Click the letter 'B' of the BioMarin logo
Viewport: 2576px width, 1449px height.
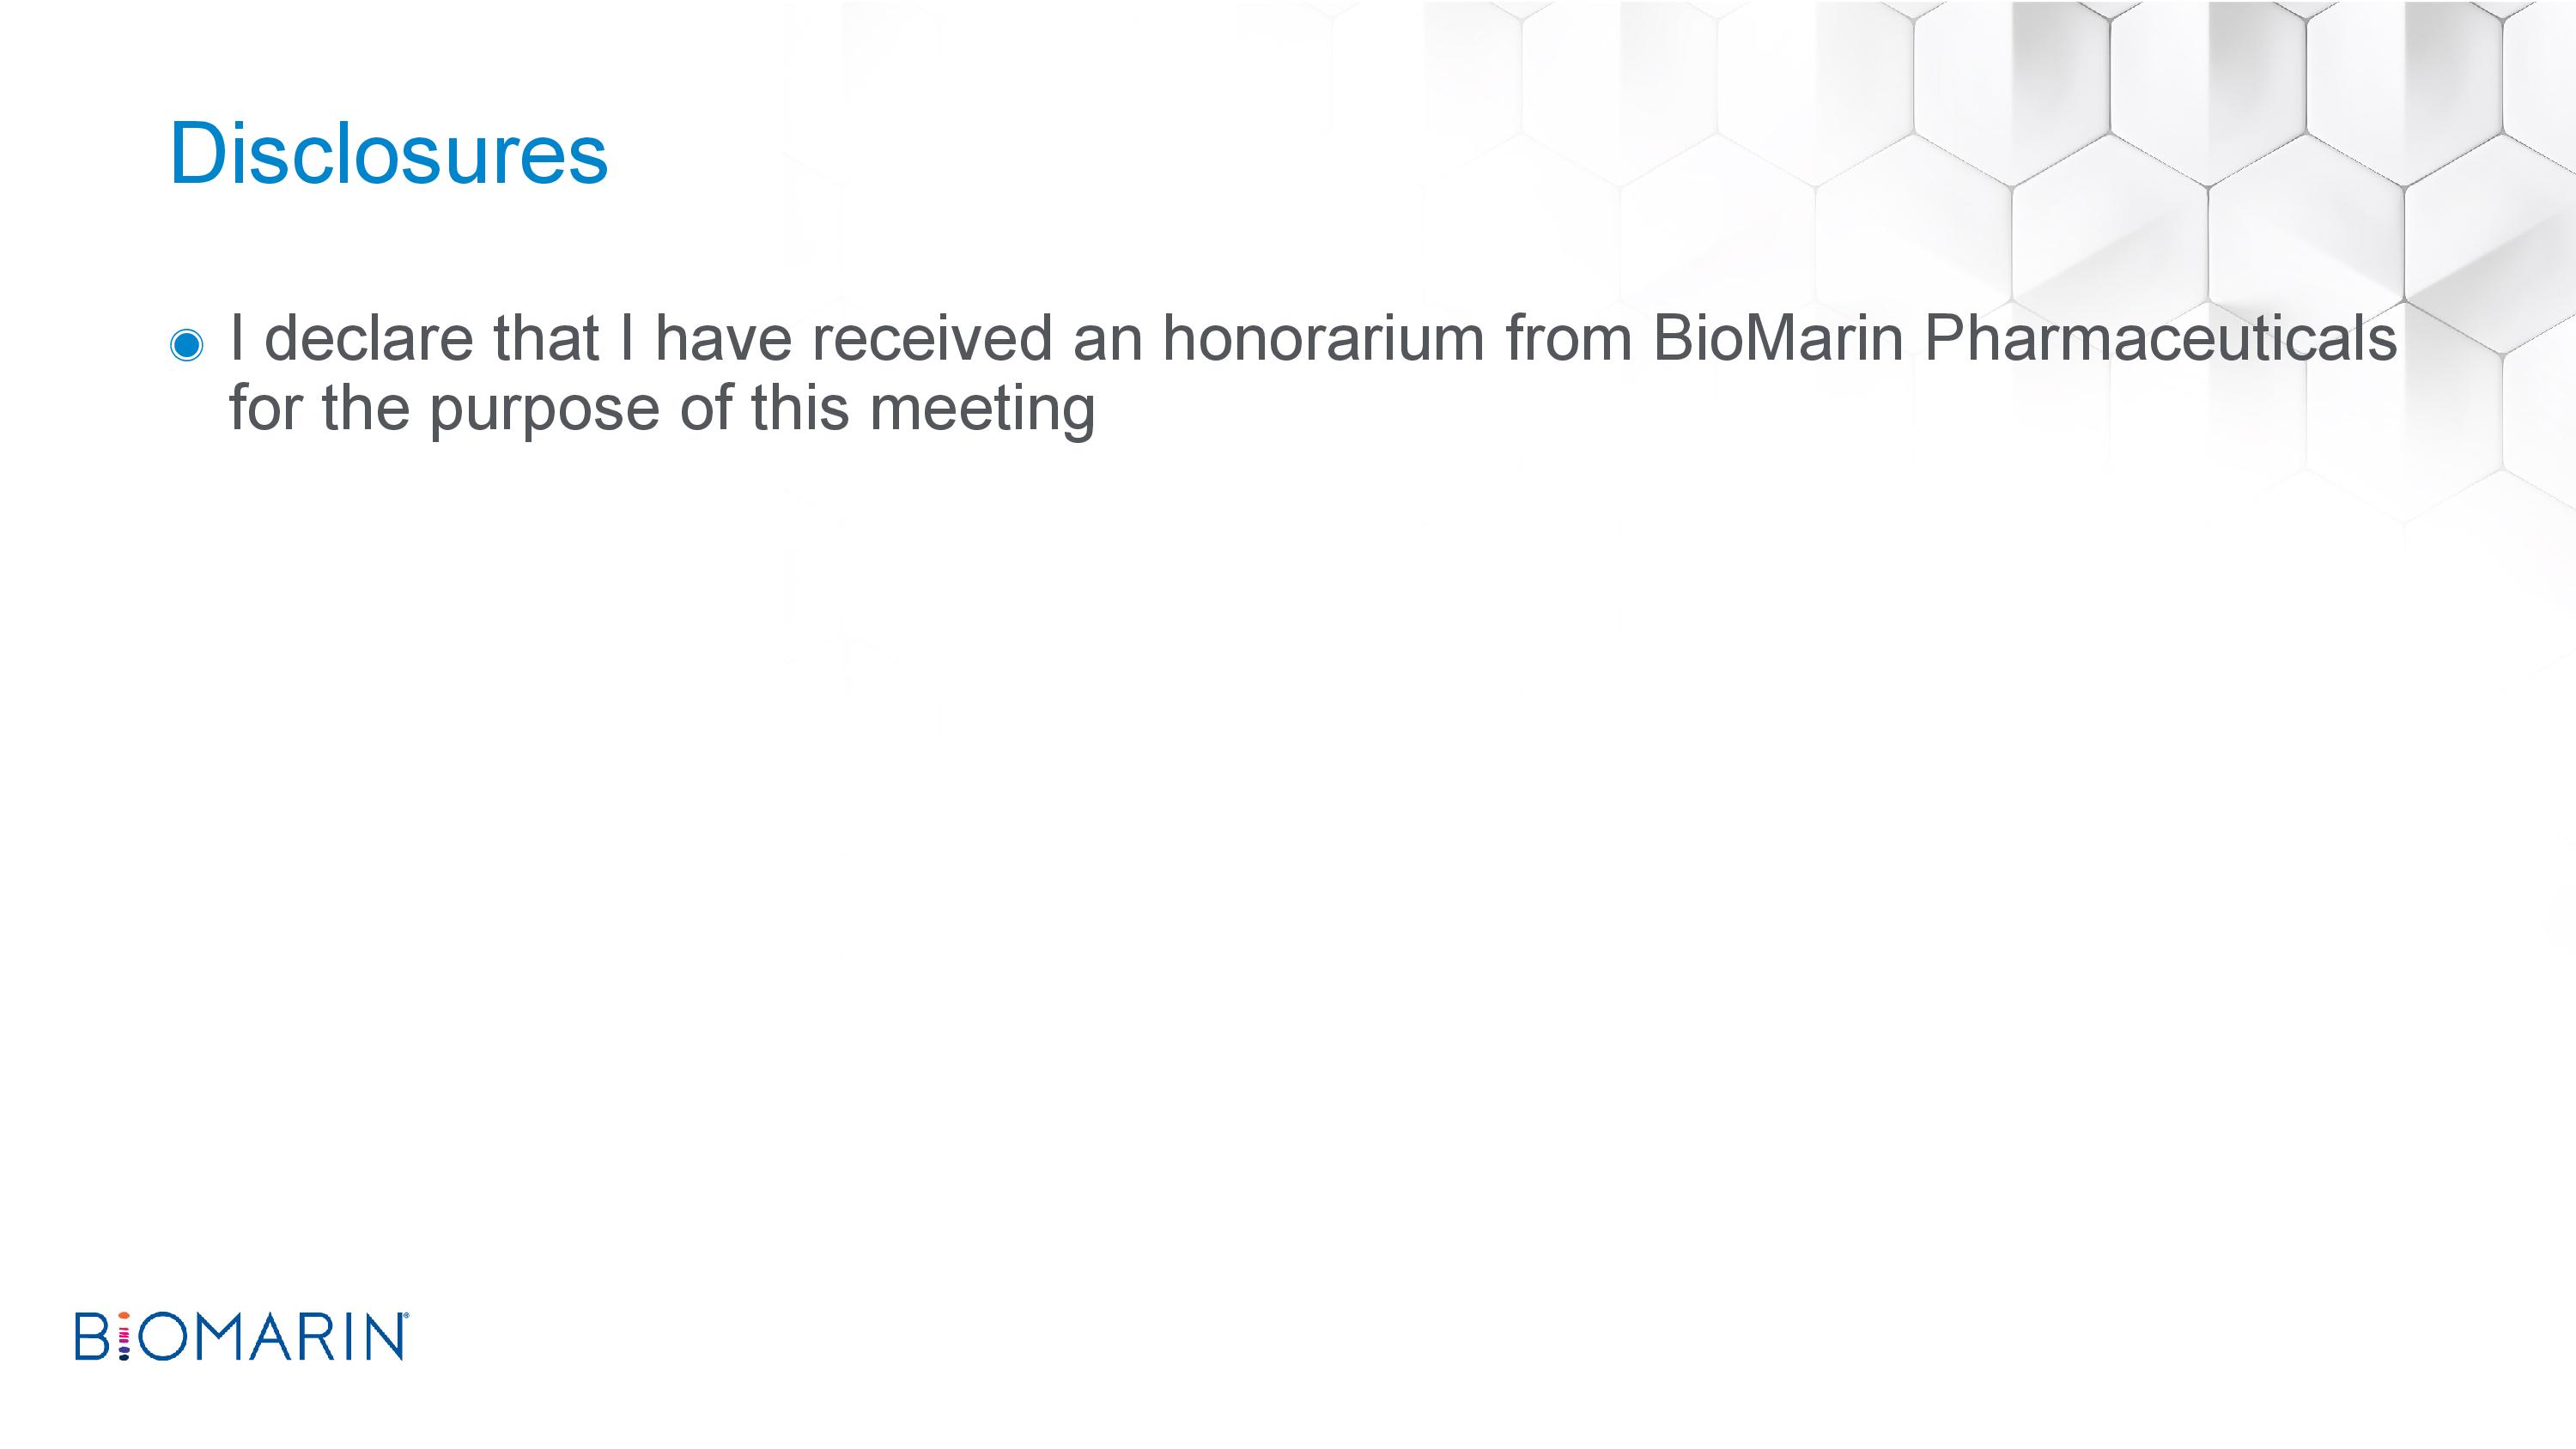tap(93, 1337)
